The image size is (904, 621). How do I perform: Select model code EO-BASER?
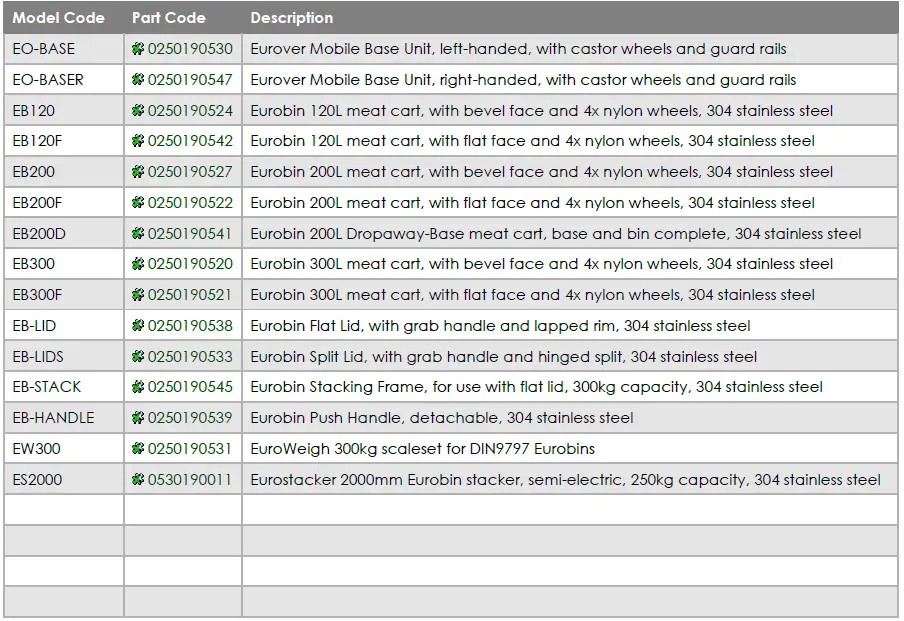48,80
